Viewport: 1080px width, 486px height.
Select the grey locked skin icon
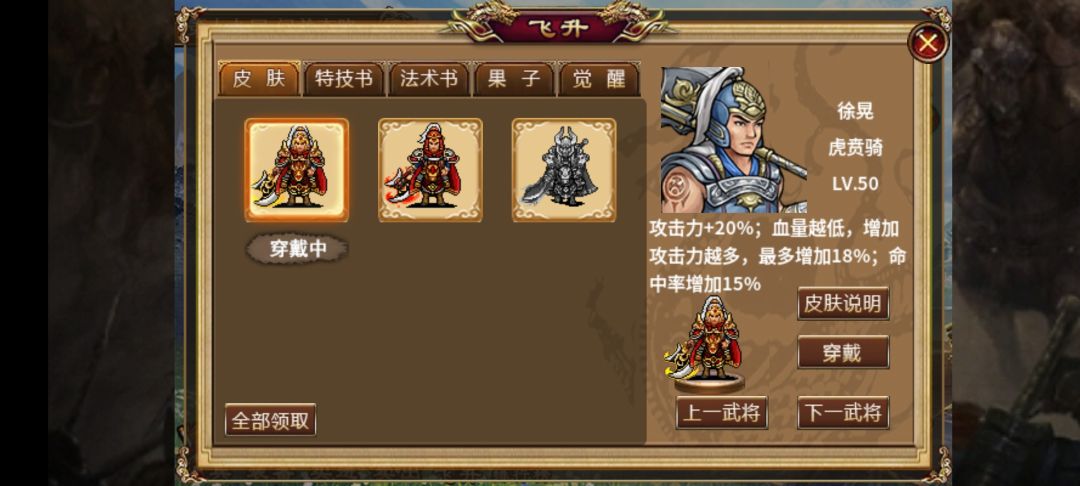[564, 170]
